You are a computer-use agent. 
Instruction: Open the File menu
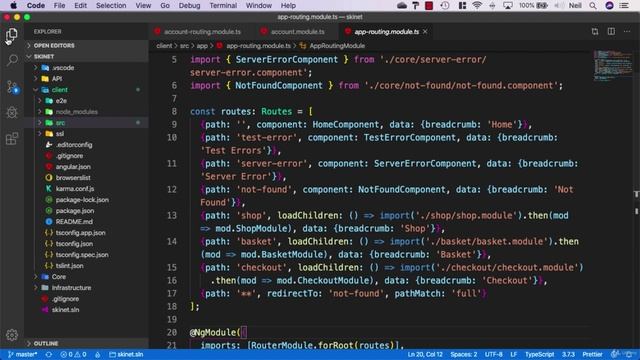point(59,6)
